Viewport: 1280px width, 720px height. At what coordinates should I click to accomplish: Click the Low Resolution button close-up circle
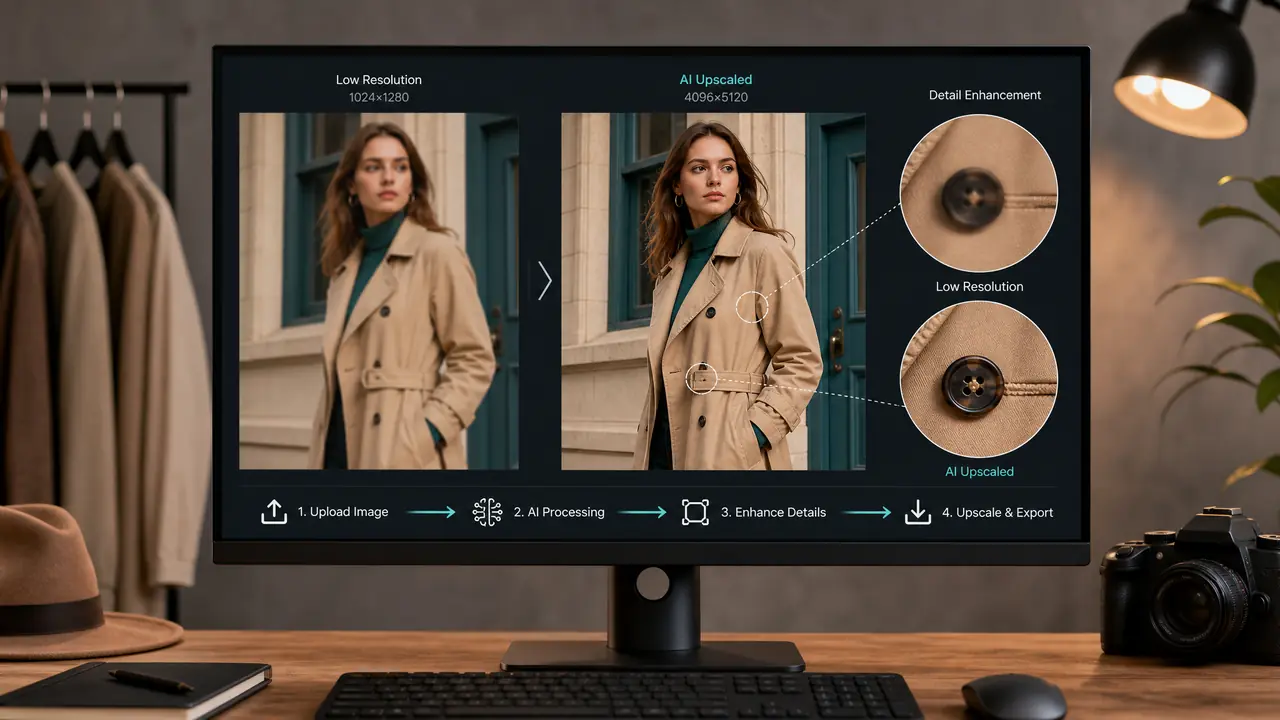[979, 193]
